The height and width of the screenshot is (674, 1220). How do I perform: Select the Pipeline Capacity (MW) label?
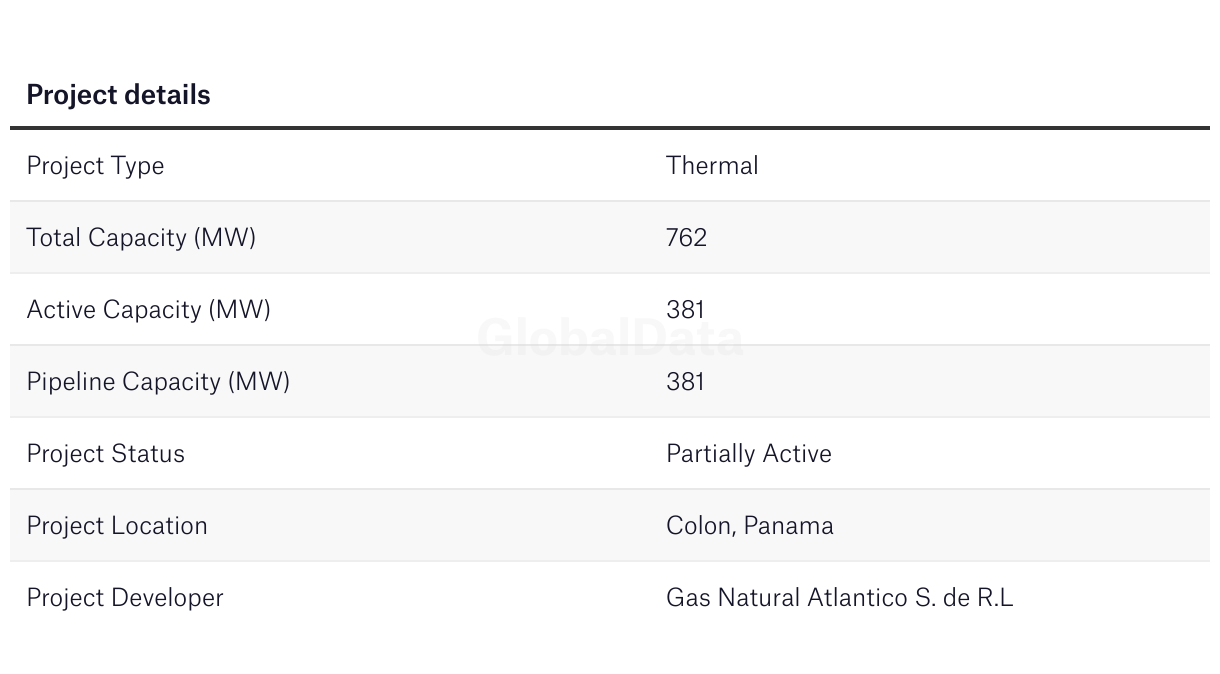(x=158, y=382)
